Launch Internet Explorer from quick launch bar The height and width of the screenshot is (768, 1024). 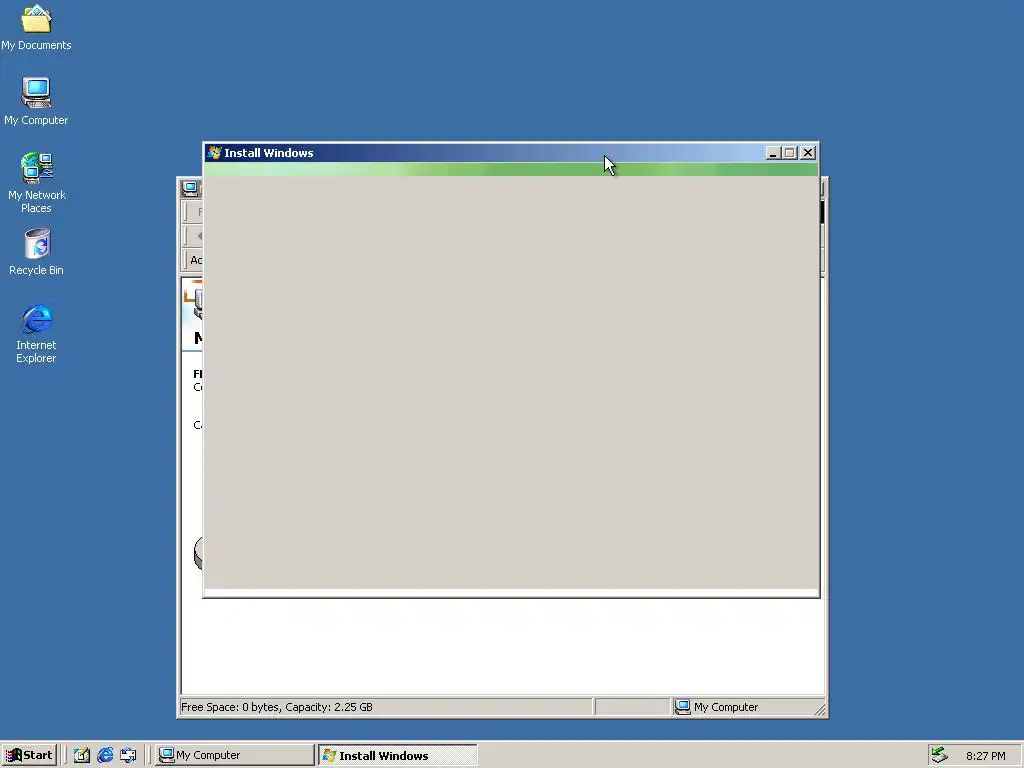pos(104,755)
